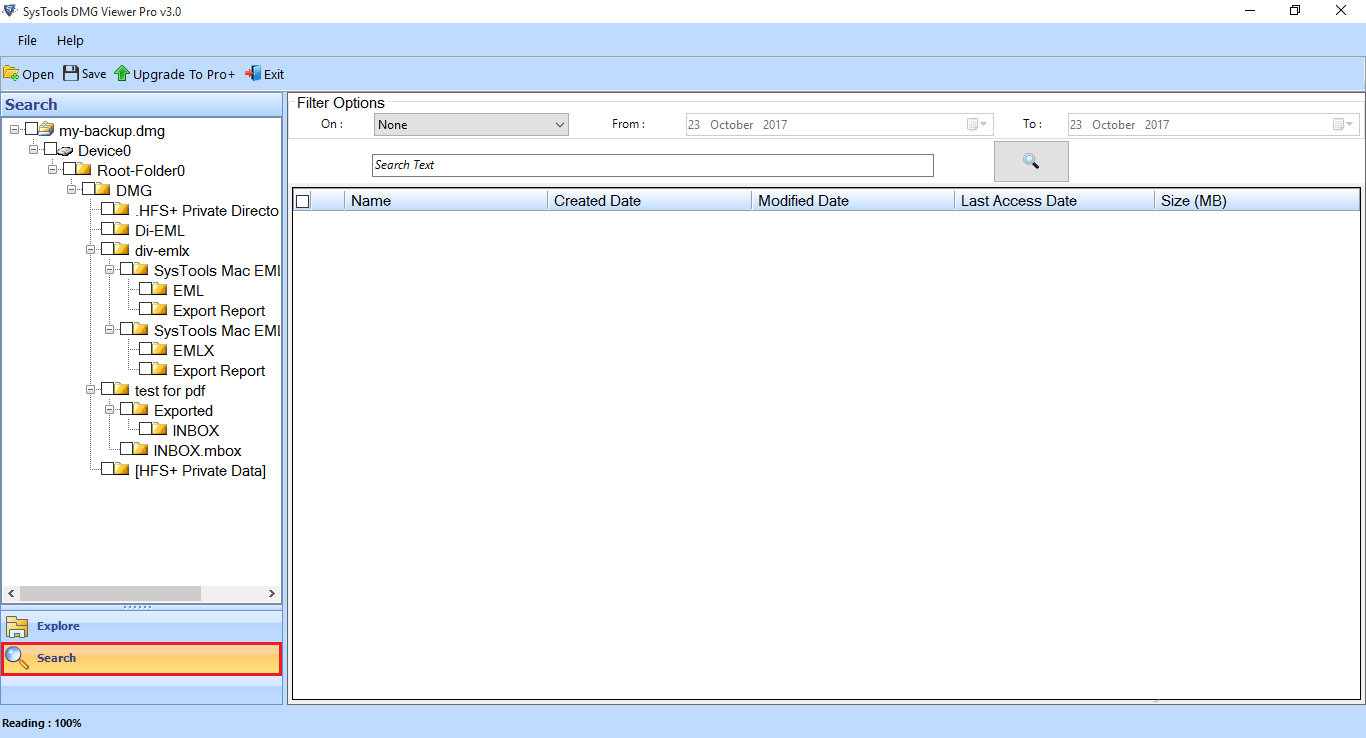
Task: Run the search with the magnifier button
Action: (x=1031, y=161)
